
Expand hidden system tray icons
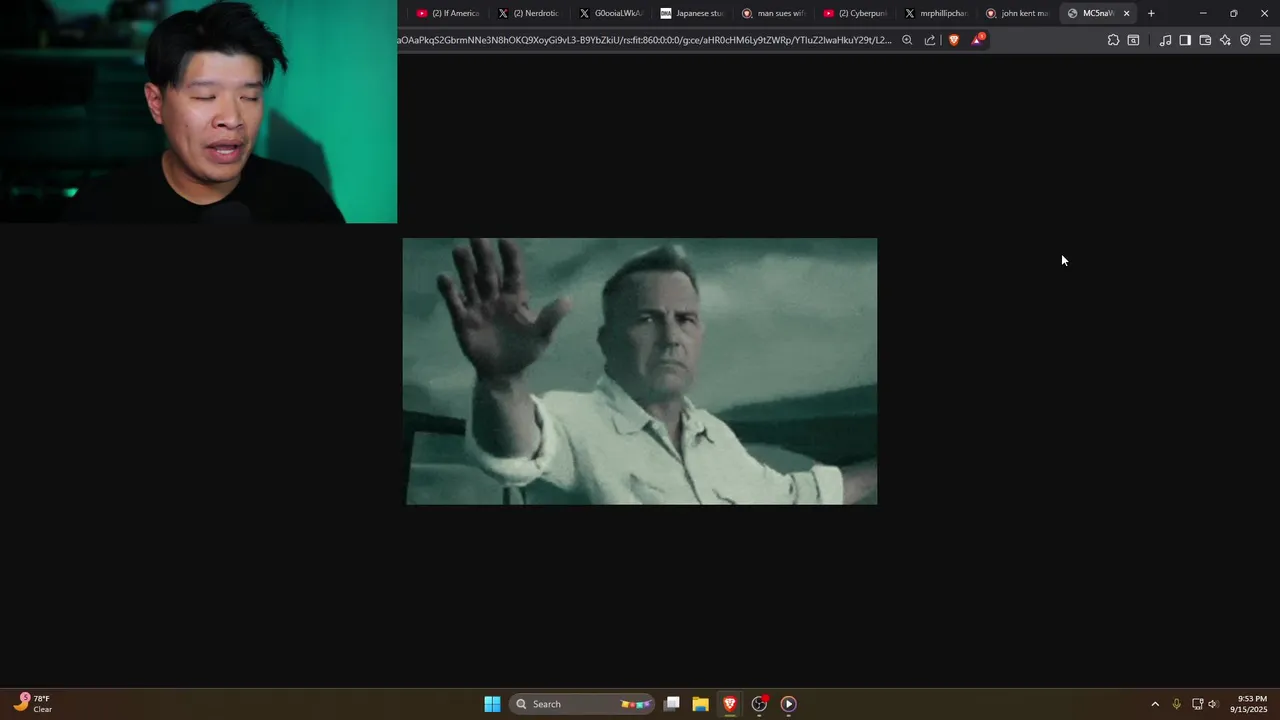tap(1155, 704)
